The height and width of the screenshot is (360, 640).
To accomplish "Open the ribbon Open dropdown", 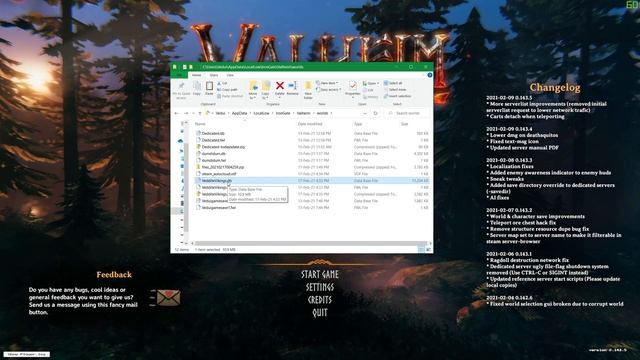I will [371, 83].
